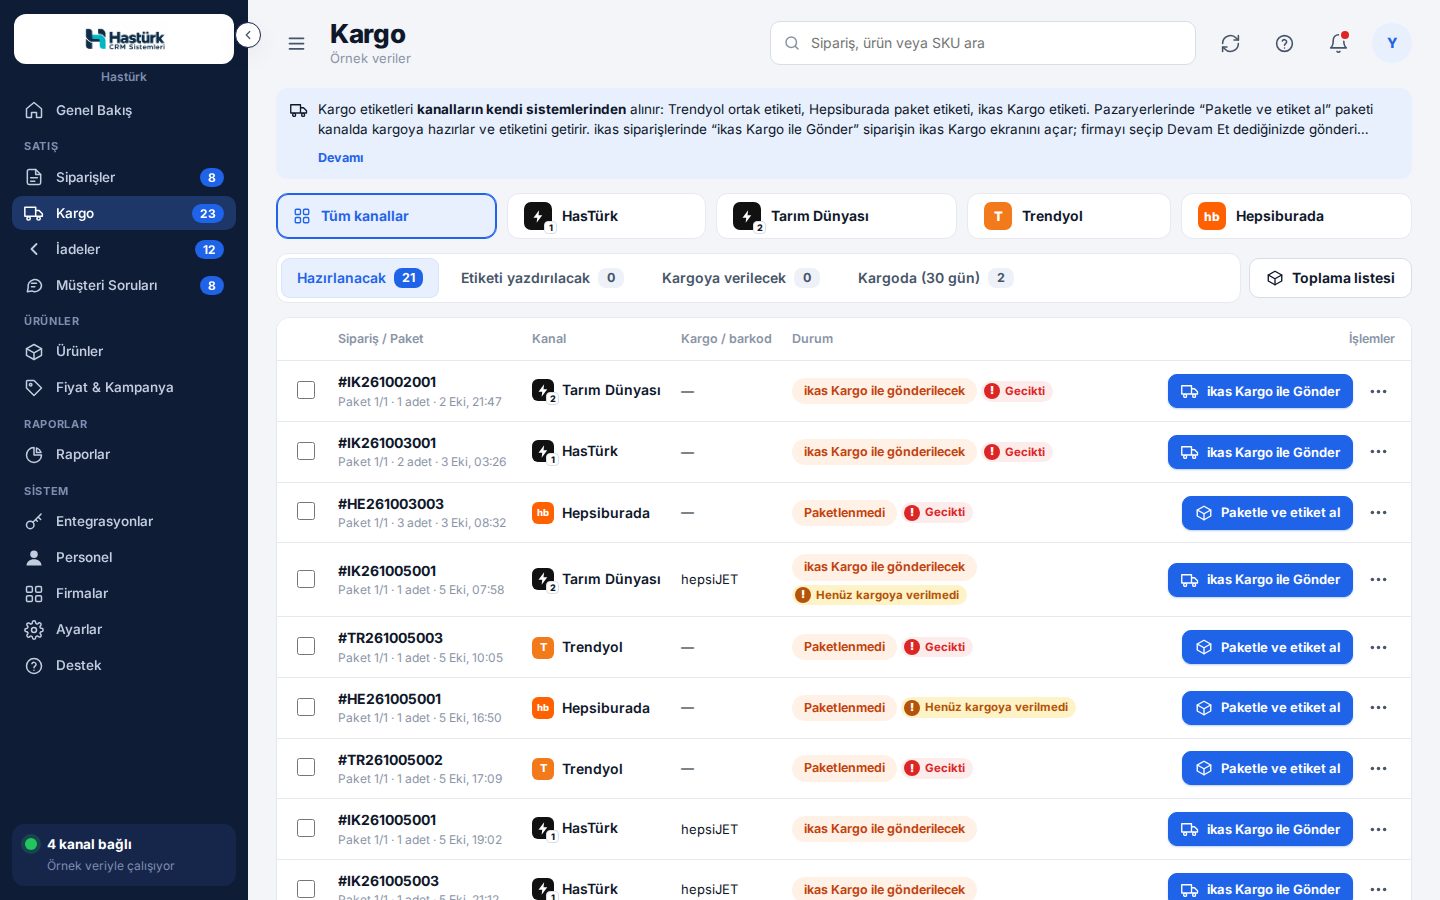Collapse the sidebar with the chevron button
The image size is (1440, 900).
[248, 35]
